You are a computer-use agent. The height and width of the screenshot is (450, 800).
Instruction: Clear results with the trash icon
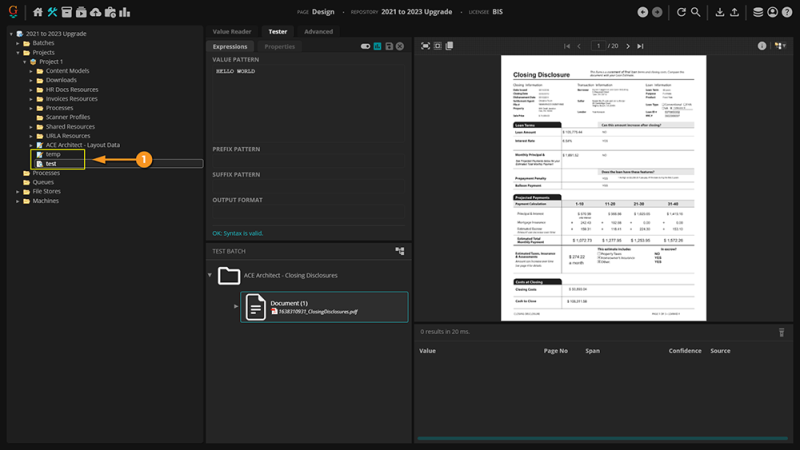(x=782, y=333)
